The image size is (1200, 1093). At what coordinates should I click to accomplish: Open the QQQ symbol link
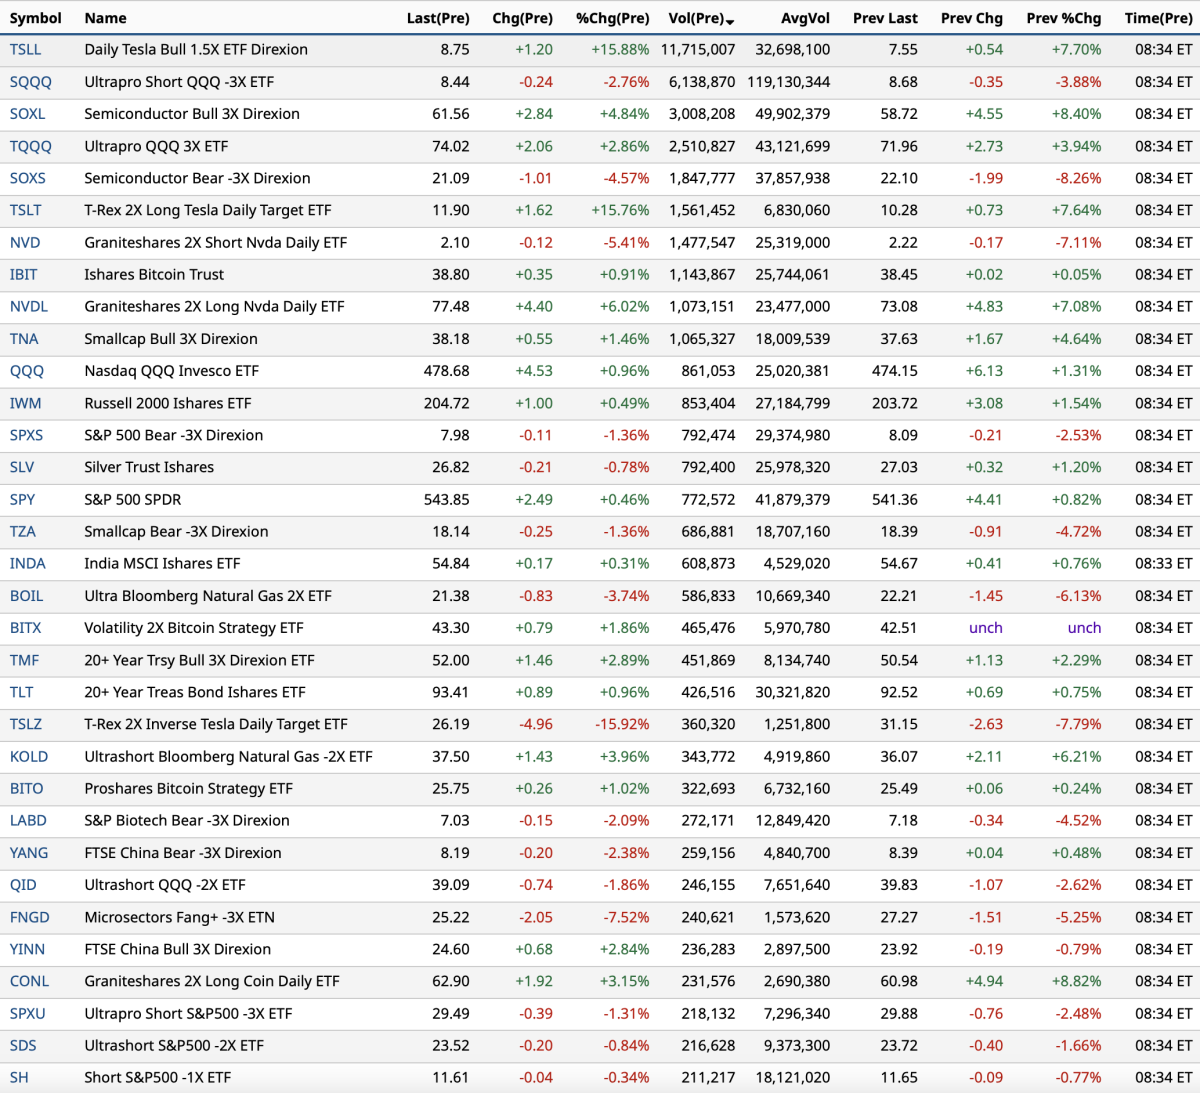pyautogui.click(x=26, y=371)
